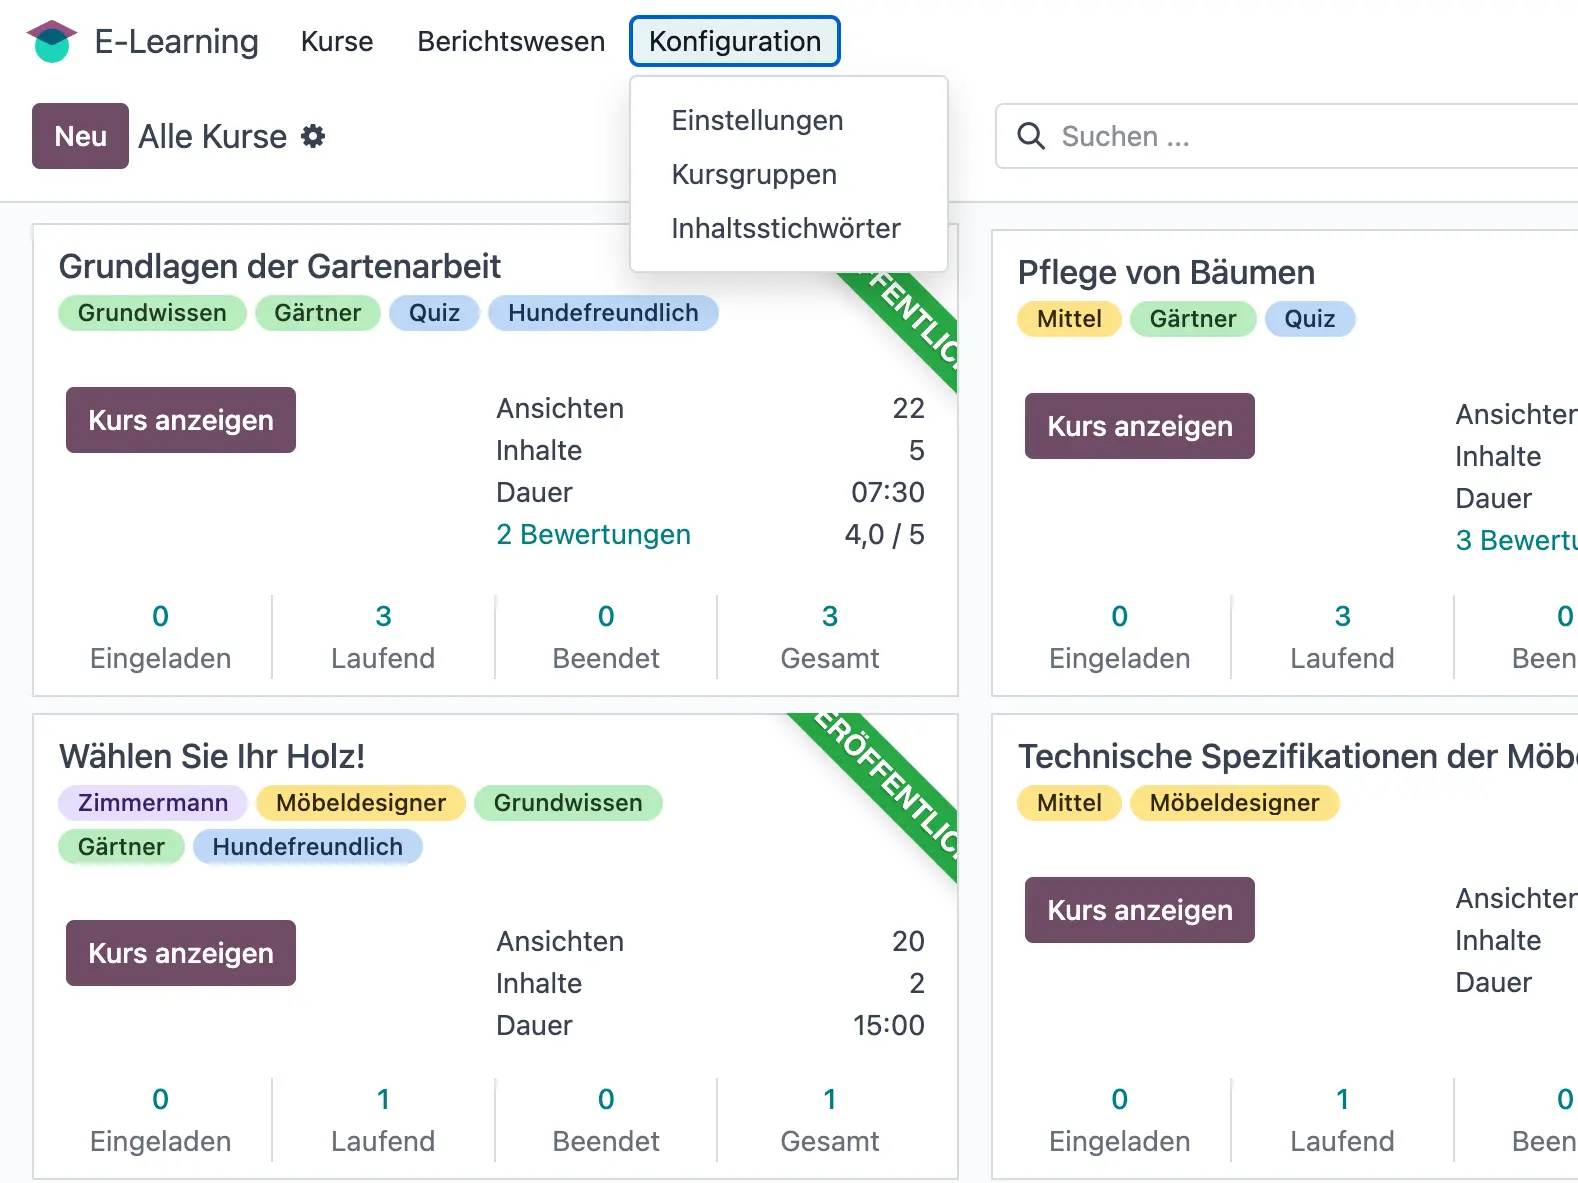Image resolution: width=1578 pixels, height=1183 pixels.
Task: Open the 2 Bewertungen link
Action: tap(593, 534)
